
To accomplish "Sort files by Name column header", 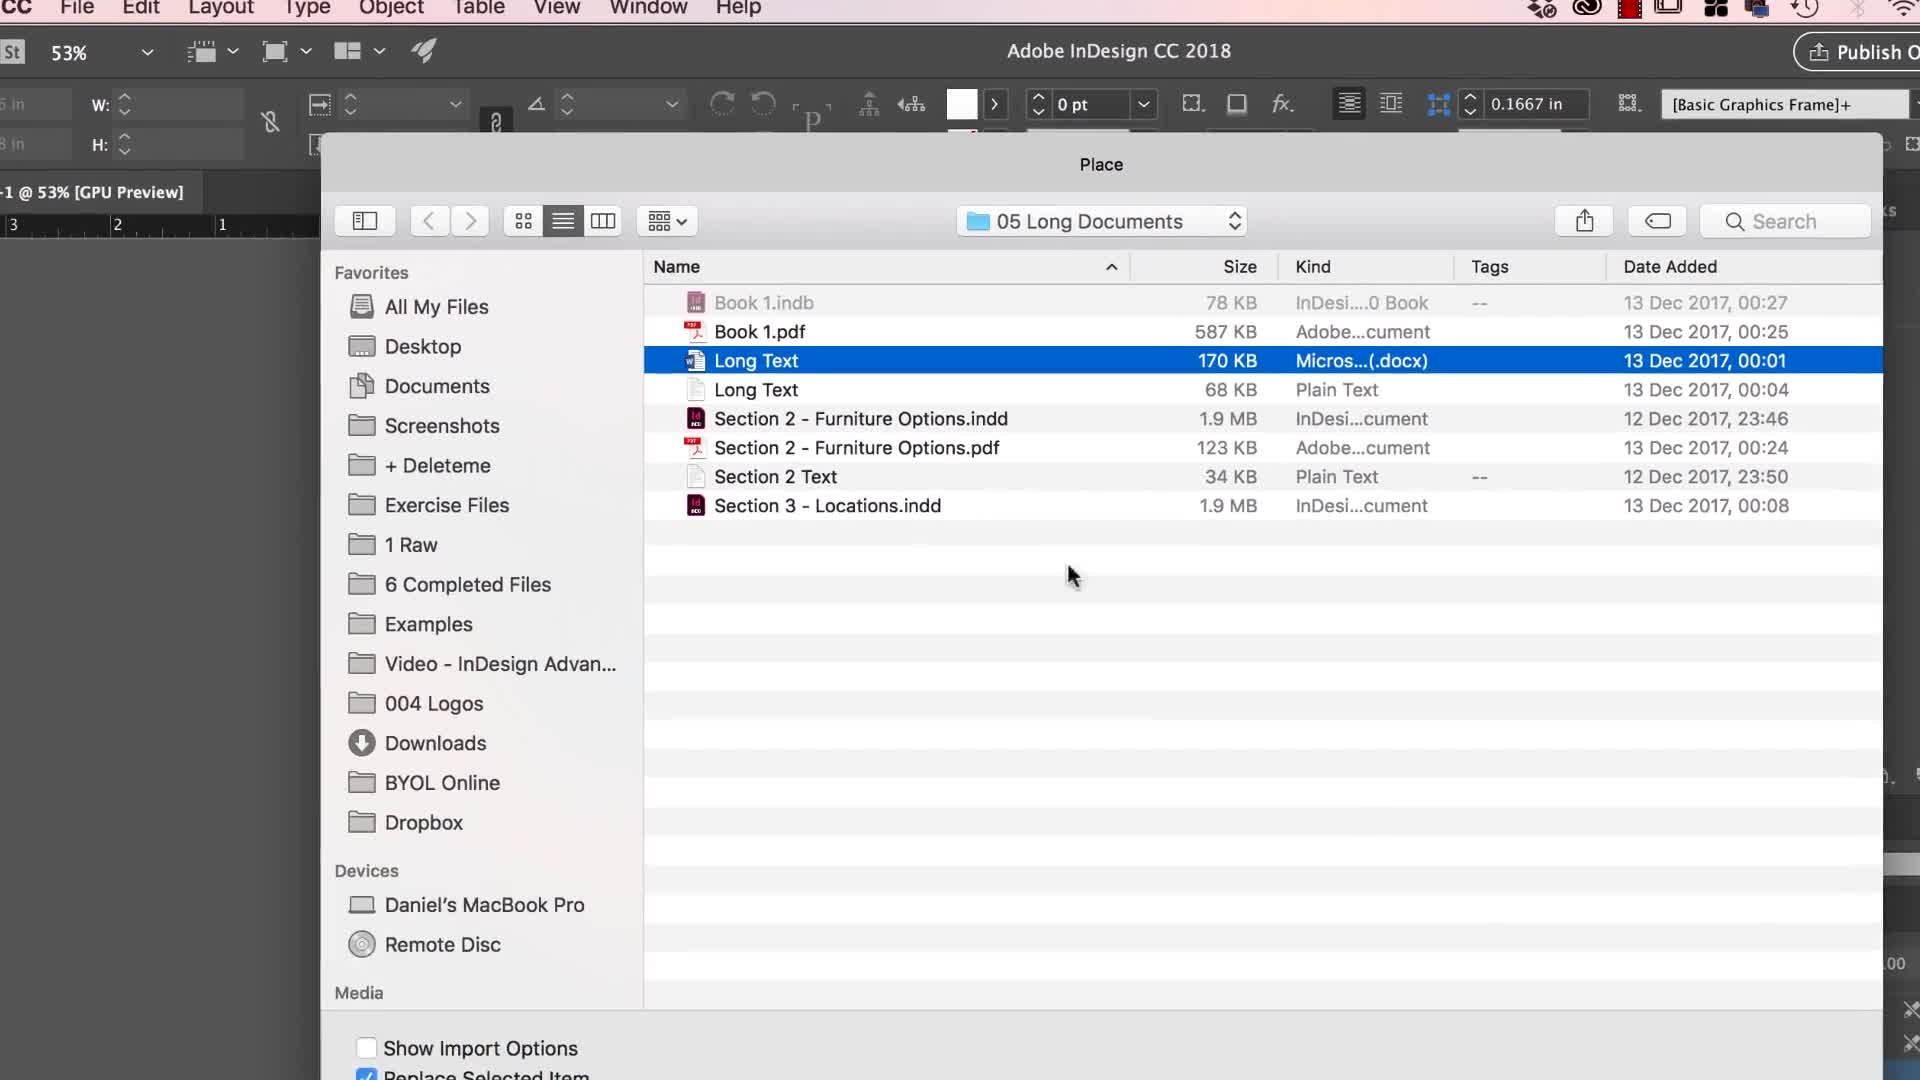I will tap(887, 267).
